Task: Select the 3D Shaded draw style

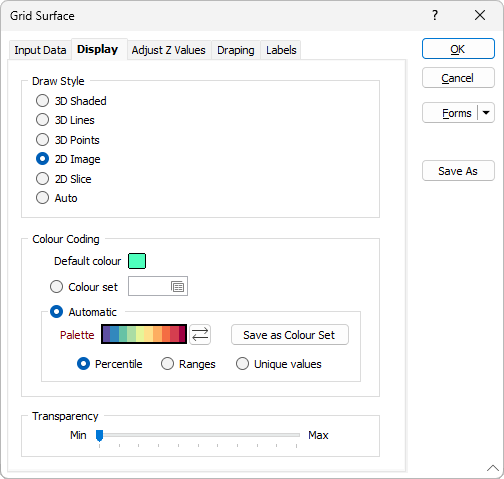Action: tap(71, 101)
